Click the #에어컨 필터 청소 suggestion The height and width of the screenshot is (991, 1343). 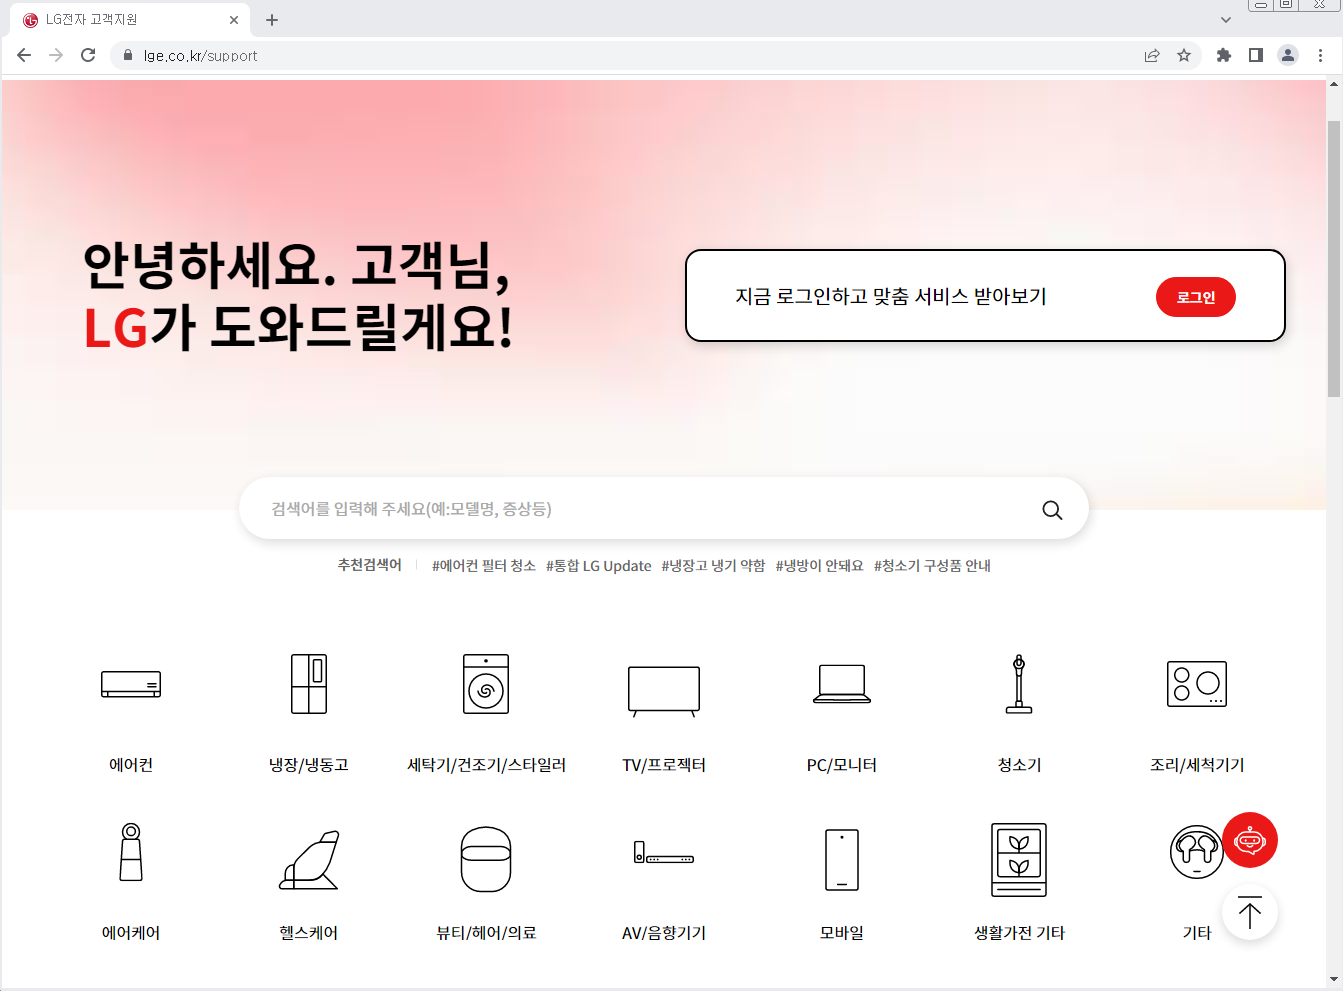tap(484, 566)
